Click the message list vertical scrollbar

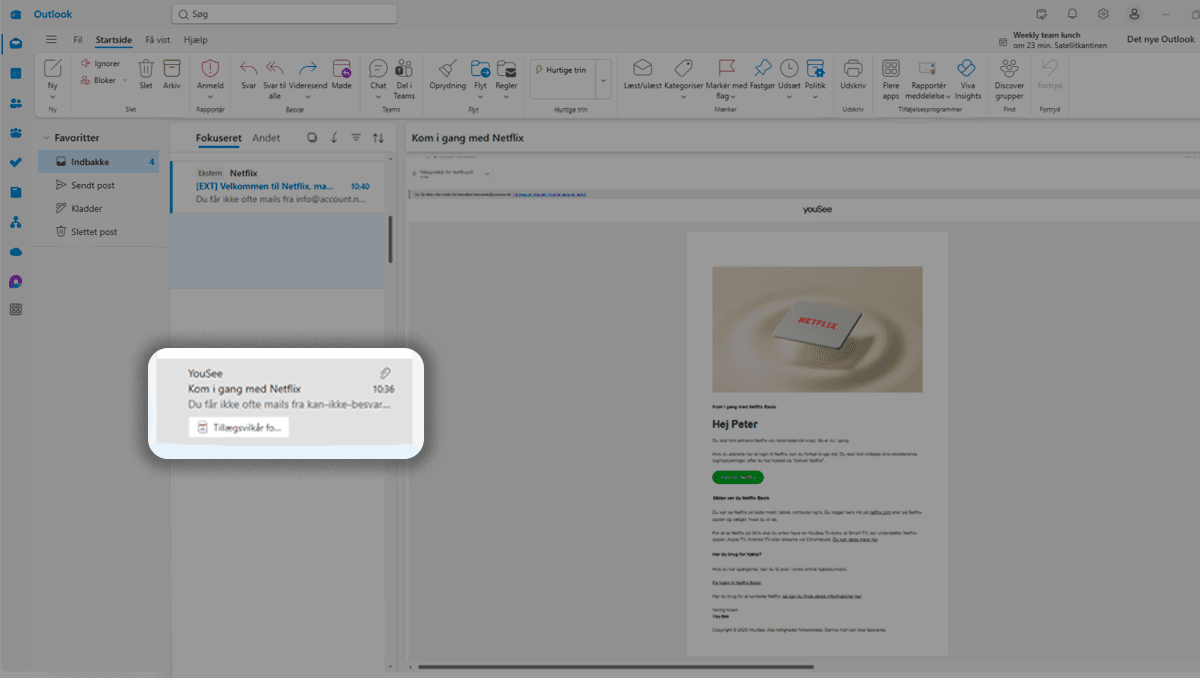(x=390, y=239)
